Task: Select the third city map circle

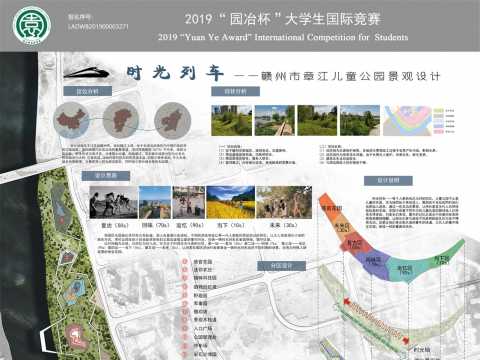Action: tap(172, 120)
